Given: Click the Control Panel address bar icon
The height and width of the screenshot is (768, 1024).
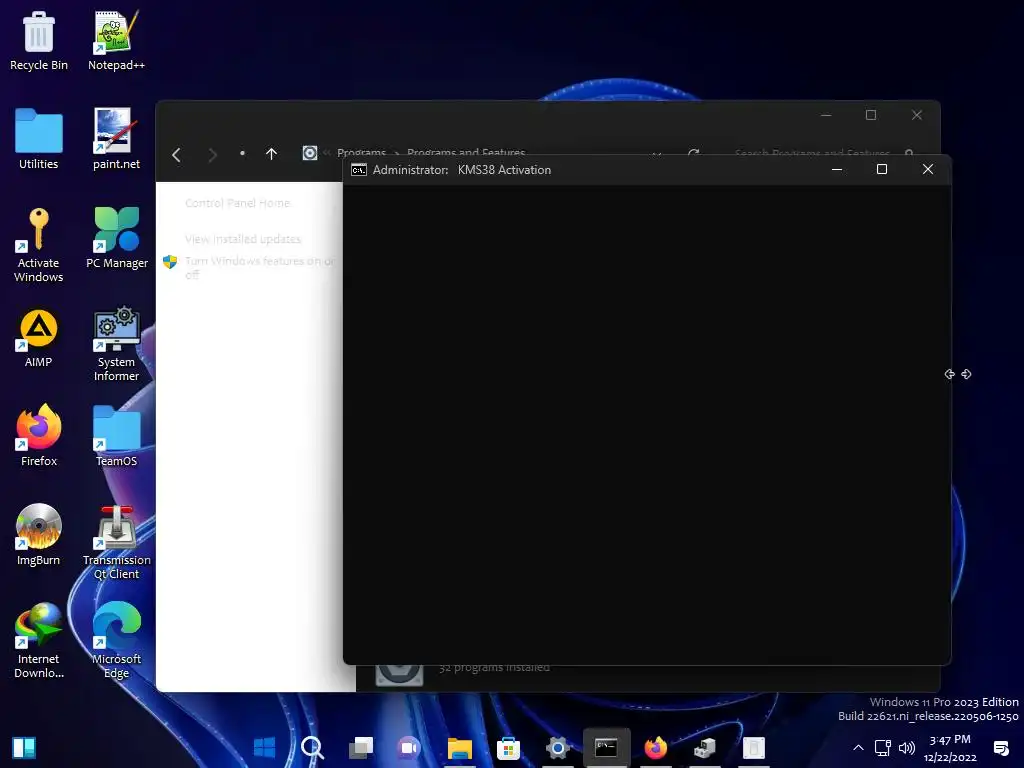Looking at the screenshot, I should (310, 153).
